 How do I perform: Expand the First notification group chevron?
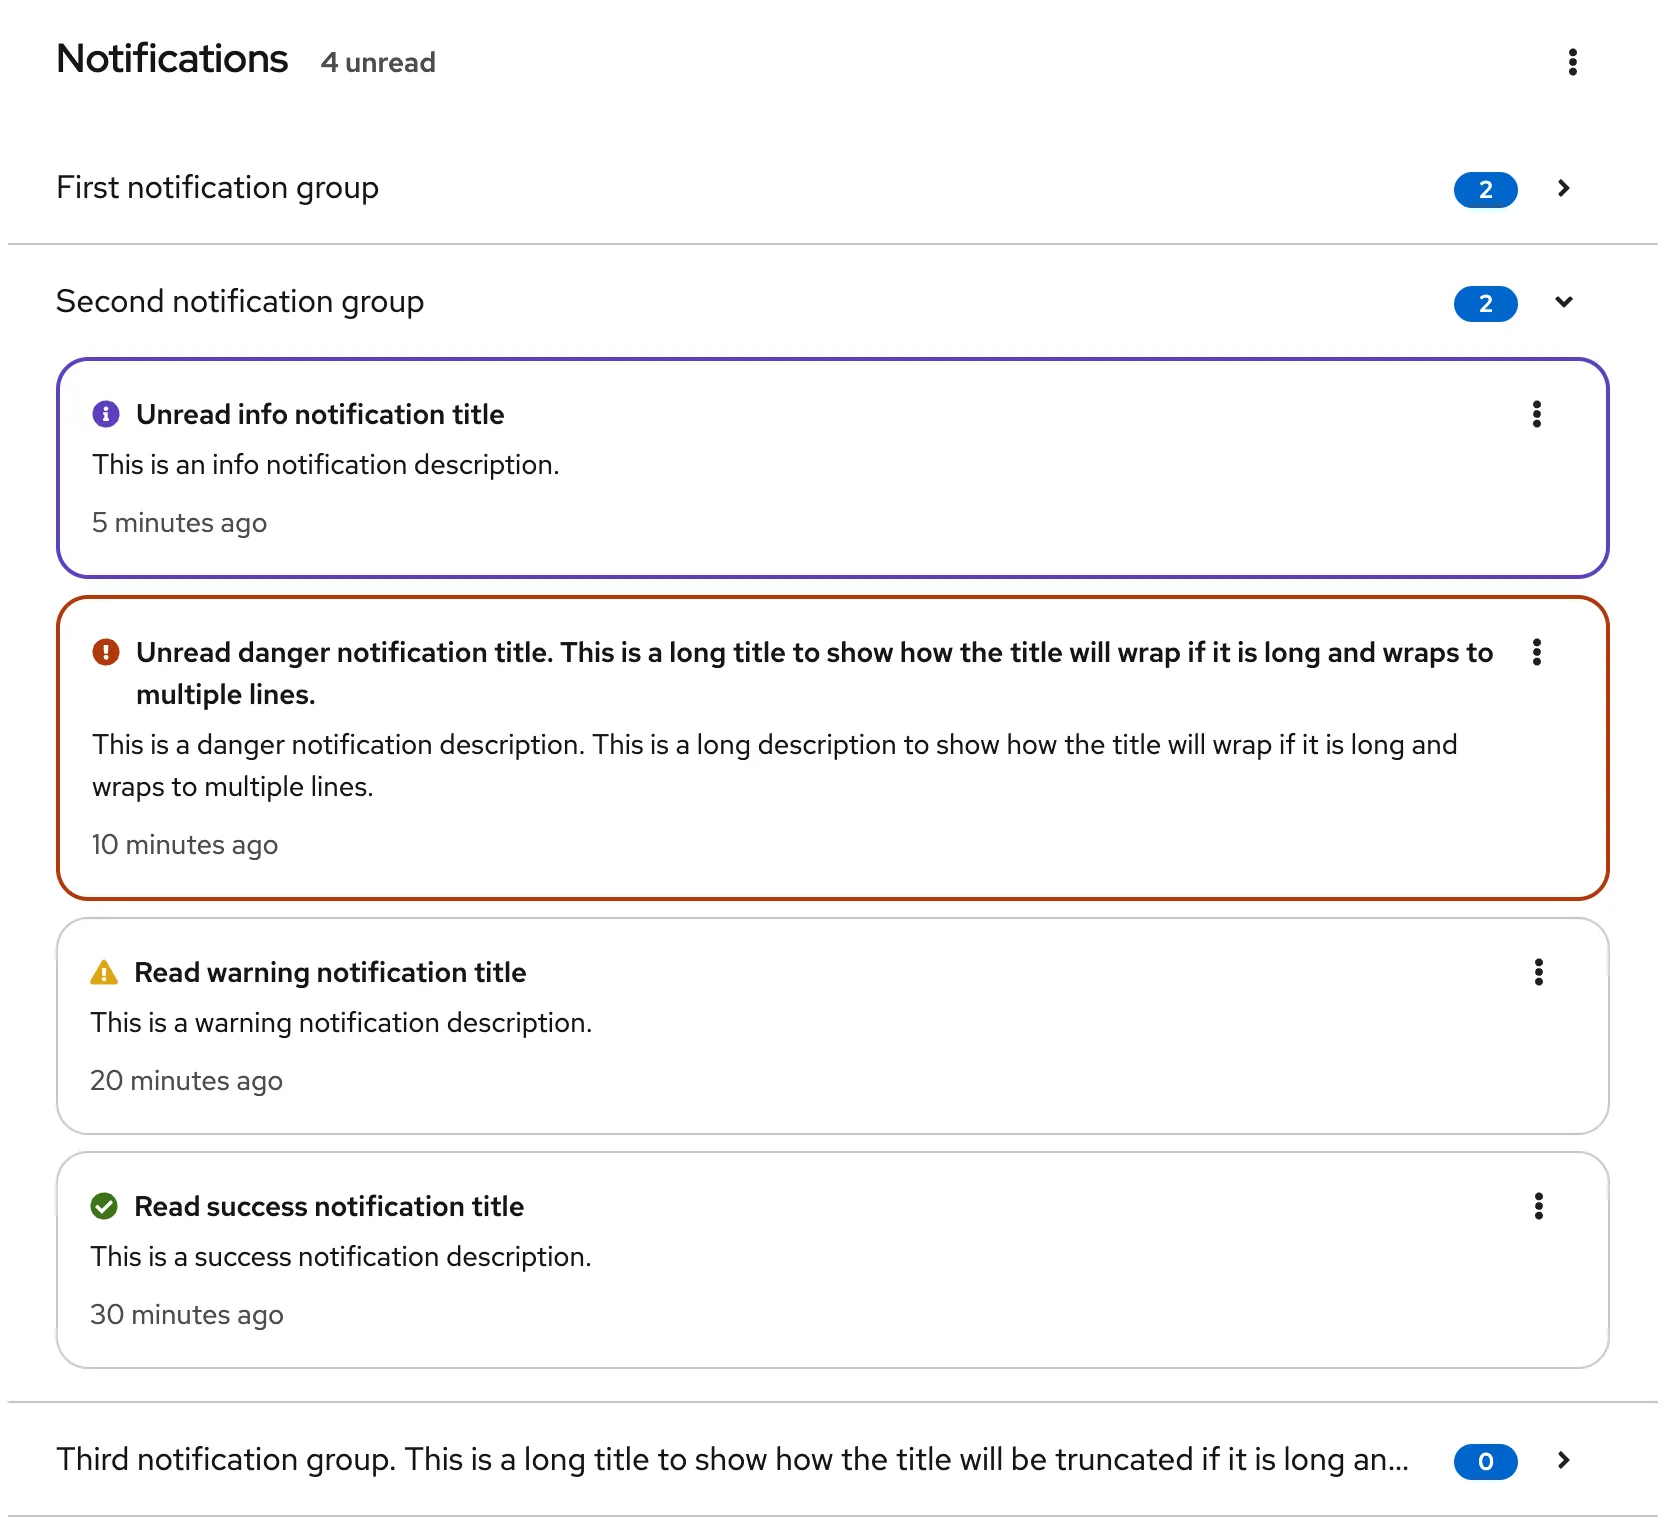tap(1564, 188)
